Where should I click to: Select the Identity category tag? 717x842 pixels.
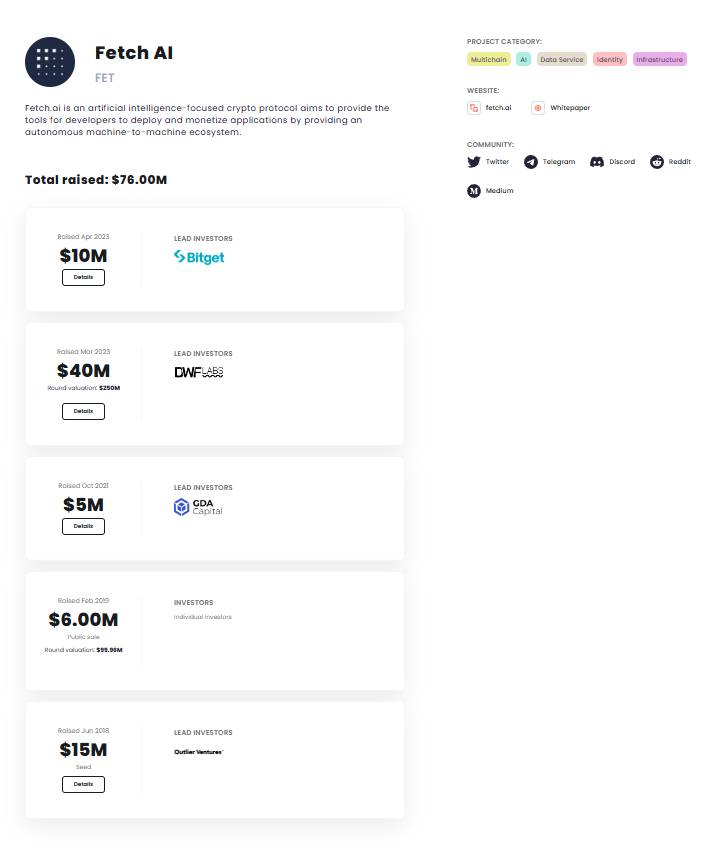click(x=610, y=60)
